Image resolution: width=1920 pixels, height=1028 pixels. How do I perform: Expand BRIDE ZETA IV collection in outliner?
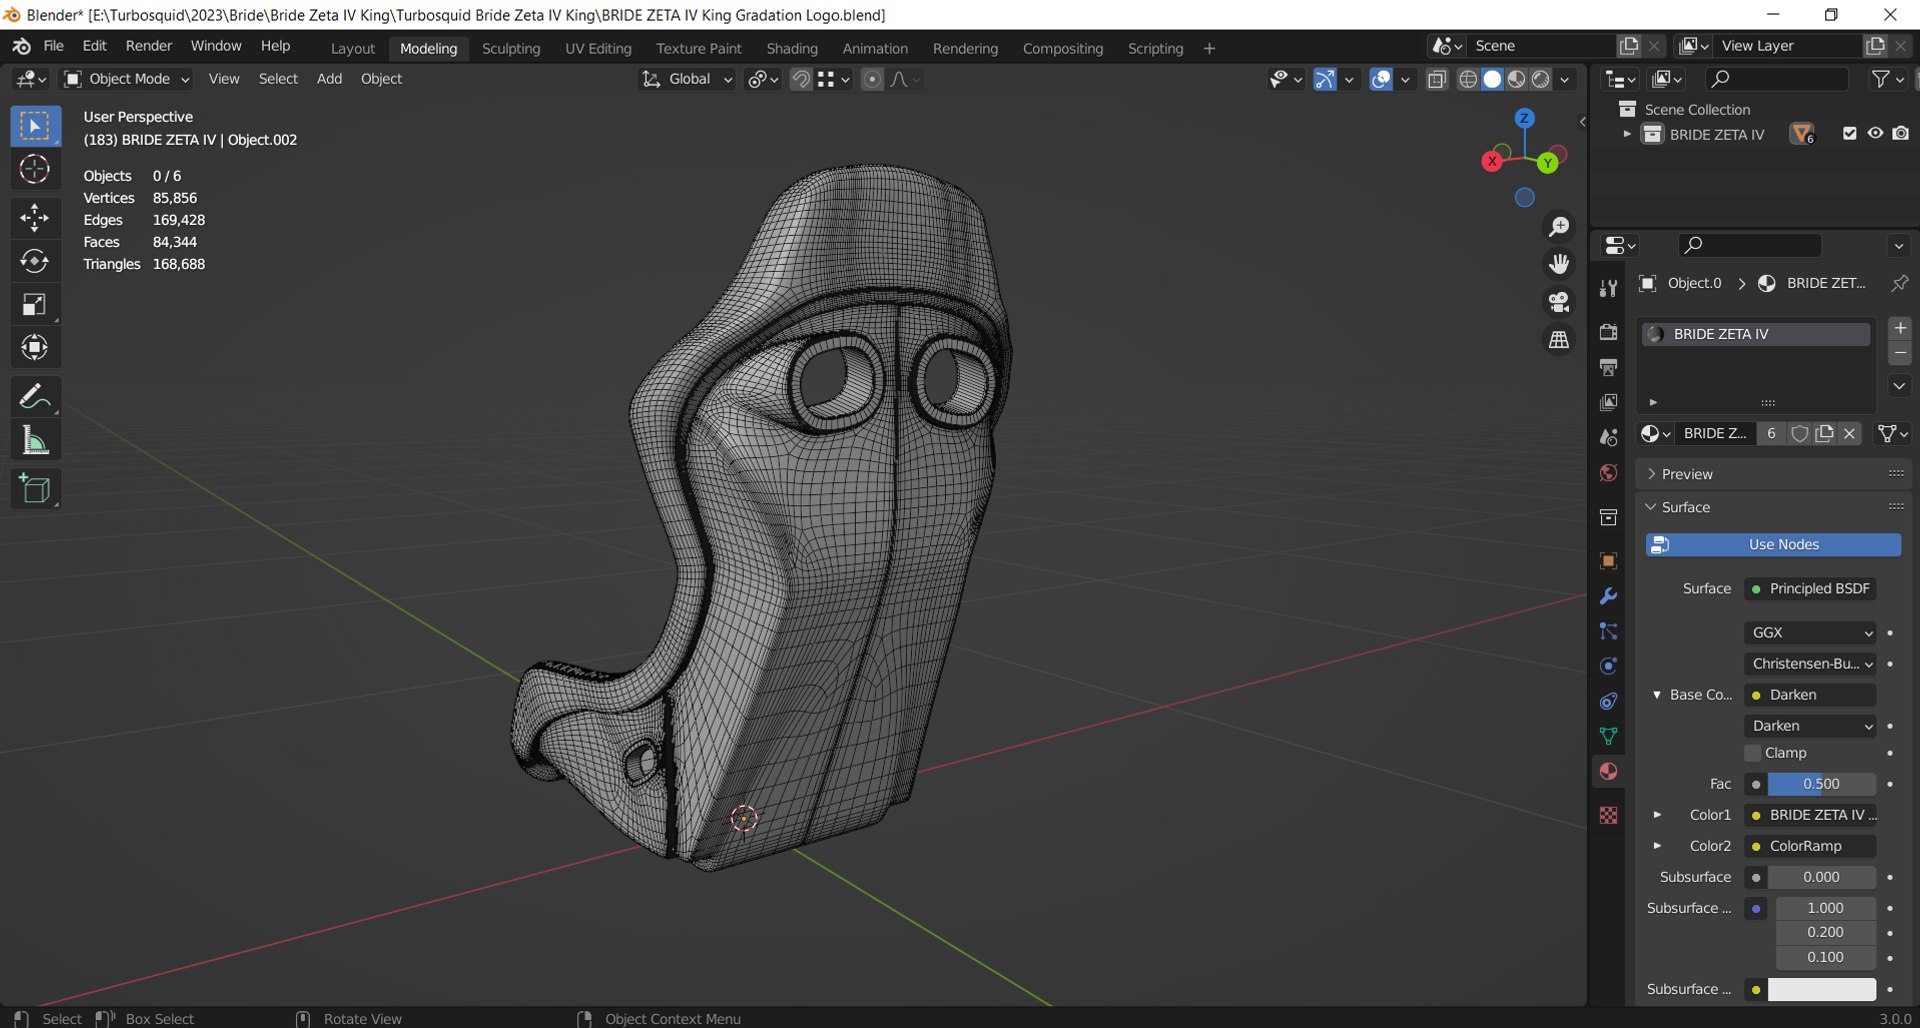pyautogui.click(x=1627, y=133)
